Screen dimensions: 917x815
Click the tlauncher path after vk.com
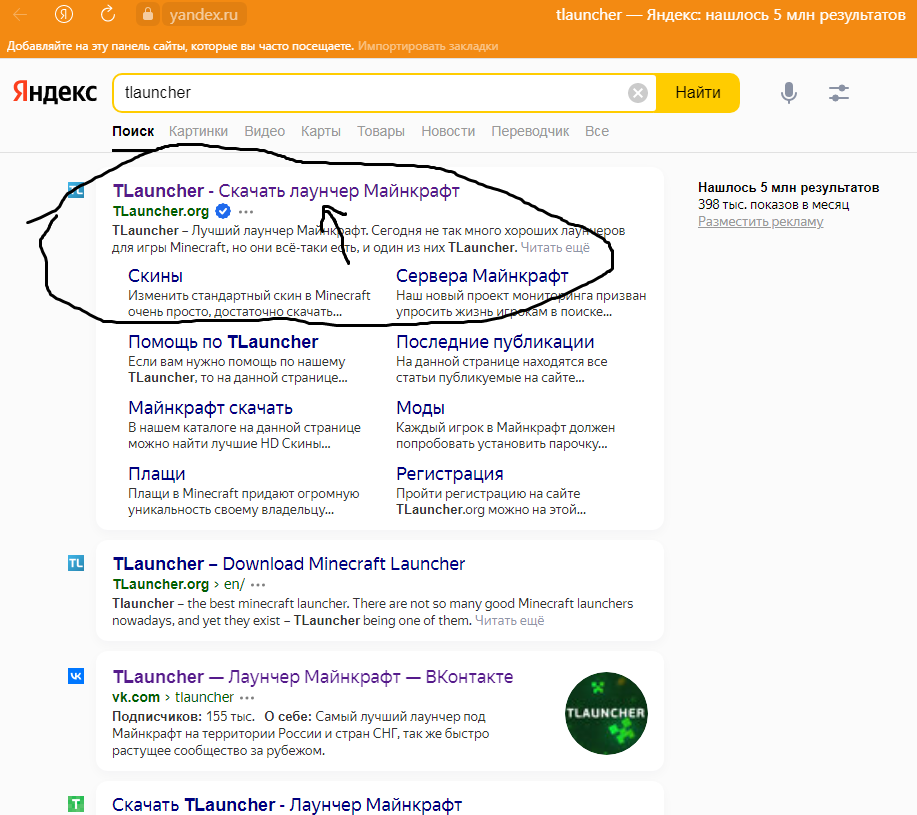coord(204,697)
